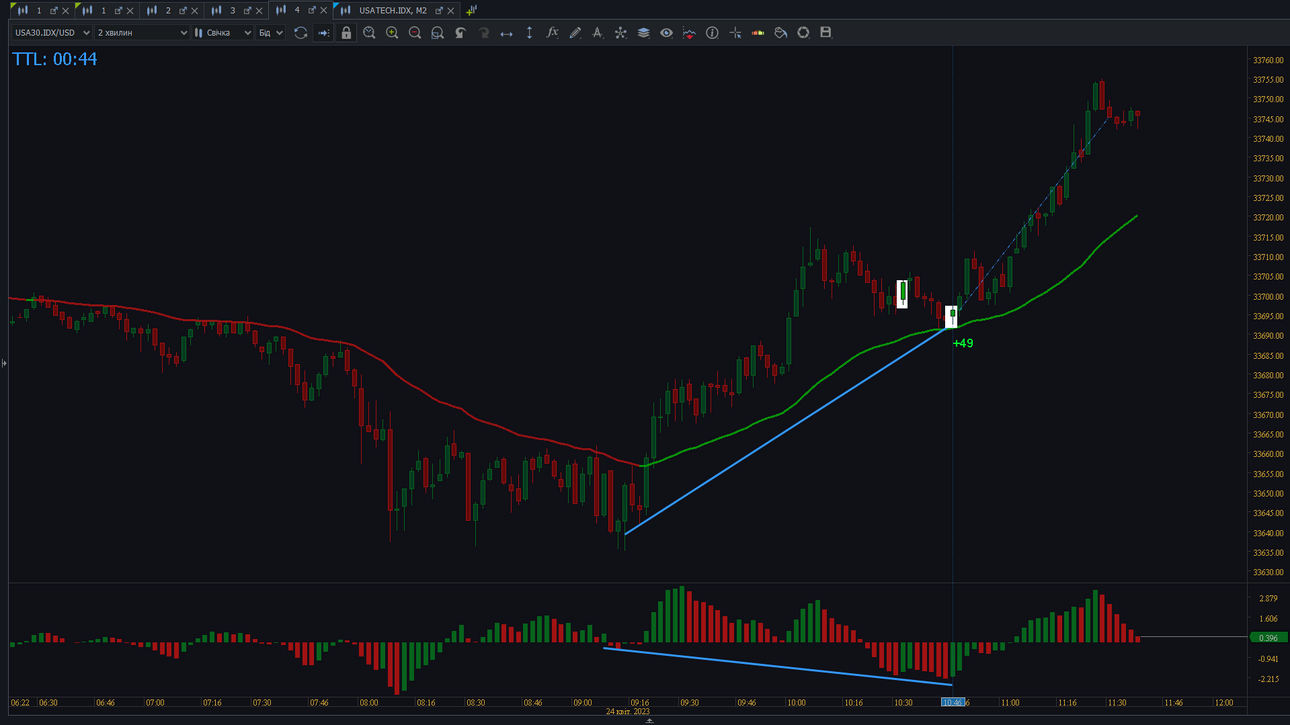Select the pencil drawing tool
Viewport: 1290px width, 725px height.
(x=575, y=33)
